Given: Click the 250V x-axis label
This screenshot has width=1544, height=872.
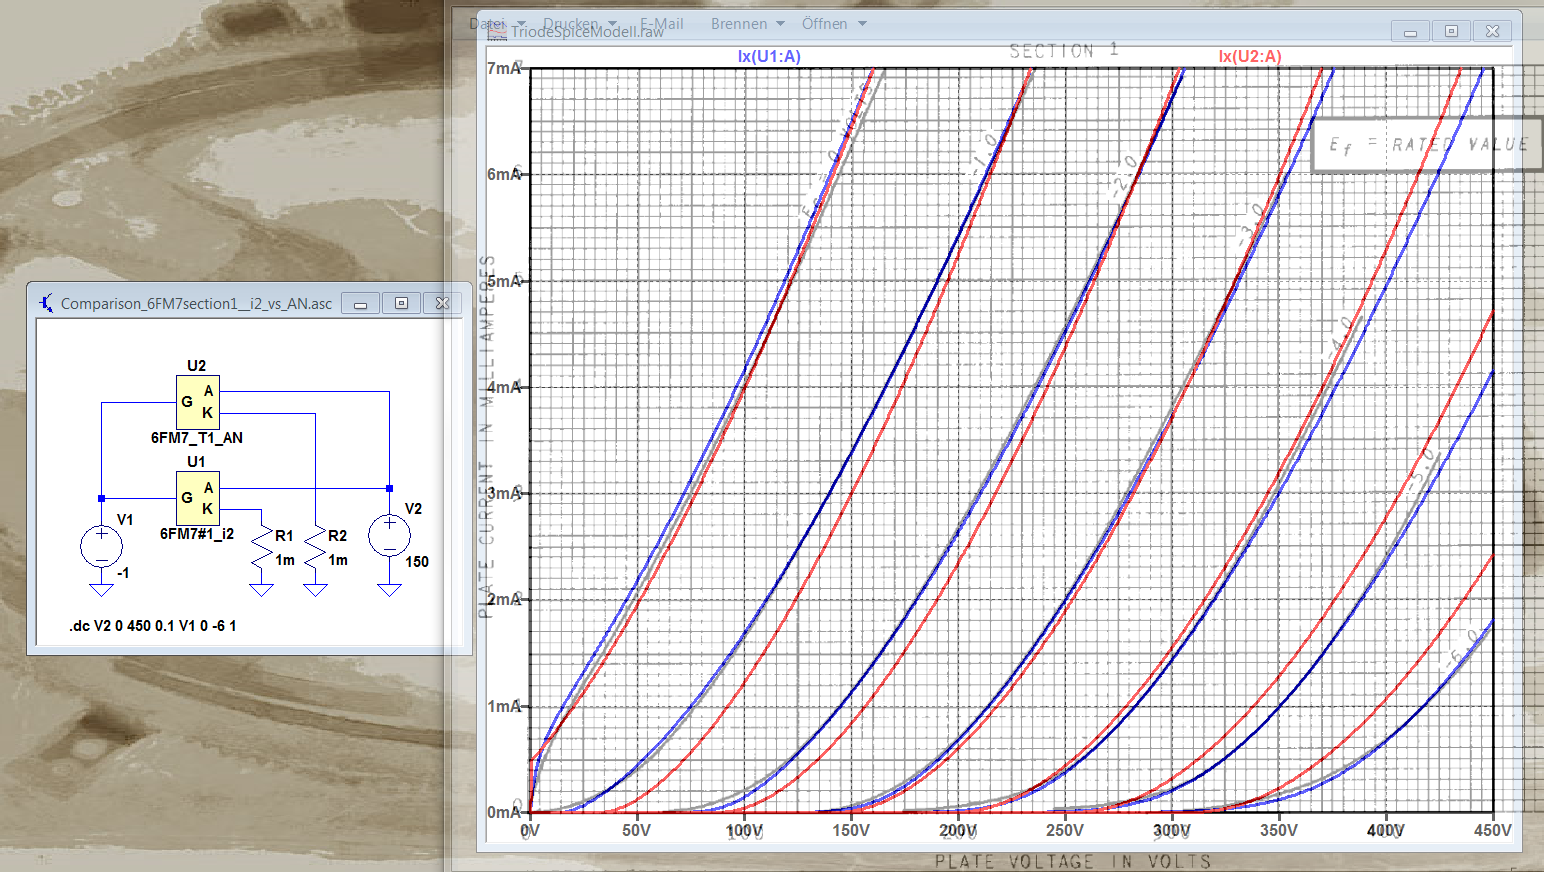Looking at the screenshot, I should pyautogui.click(x=1065, y=830).
